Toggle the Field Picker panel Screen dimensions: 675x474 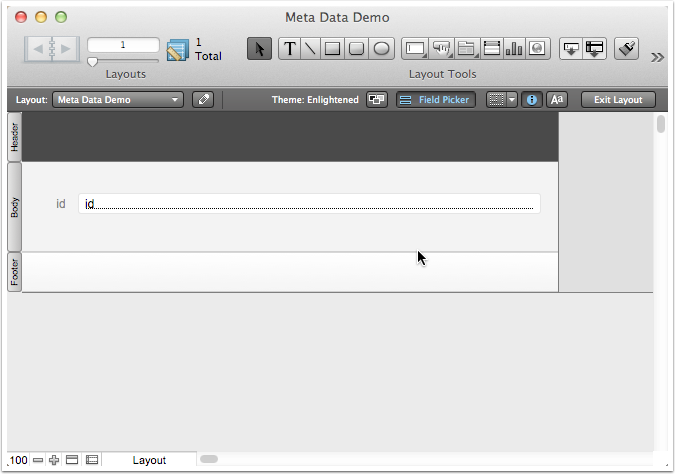(435, 100)
